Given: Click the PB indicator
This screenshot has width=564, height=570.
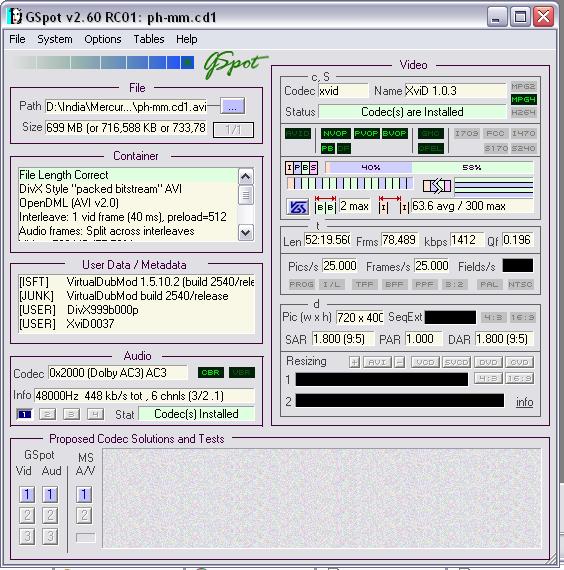Looking at the screenshot, I should click(x=328, y=148).
